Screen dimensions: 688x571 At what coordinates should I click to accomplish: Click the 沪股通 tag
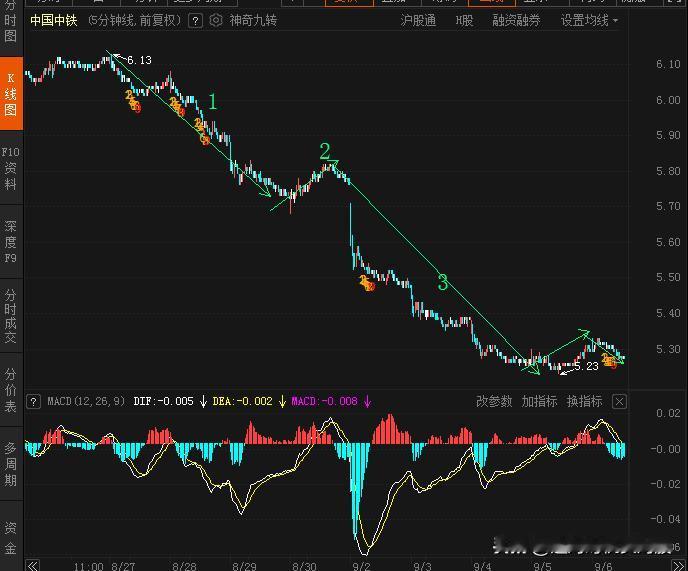(418, 20)
